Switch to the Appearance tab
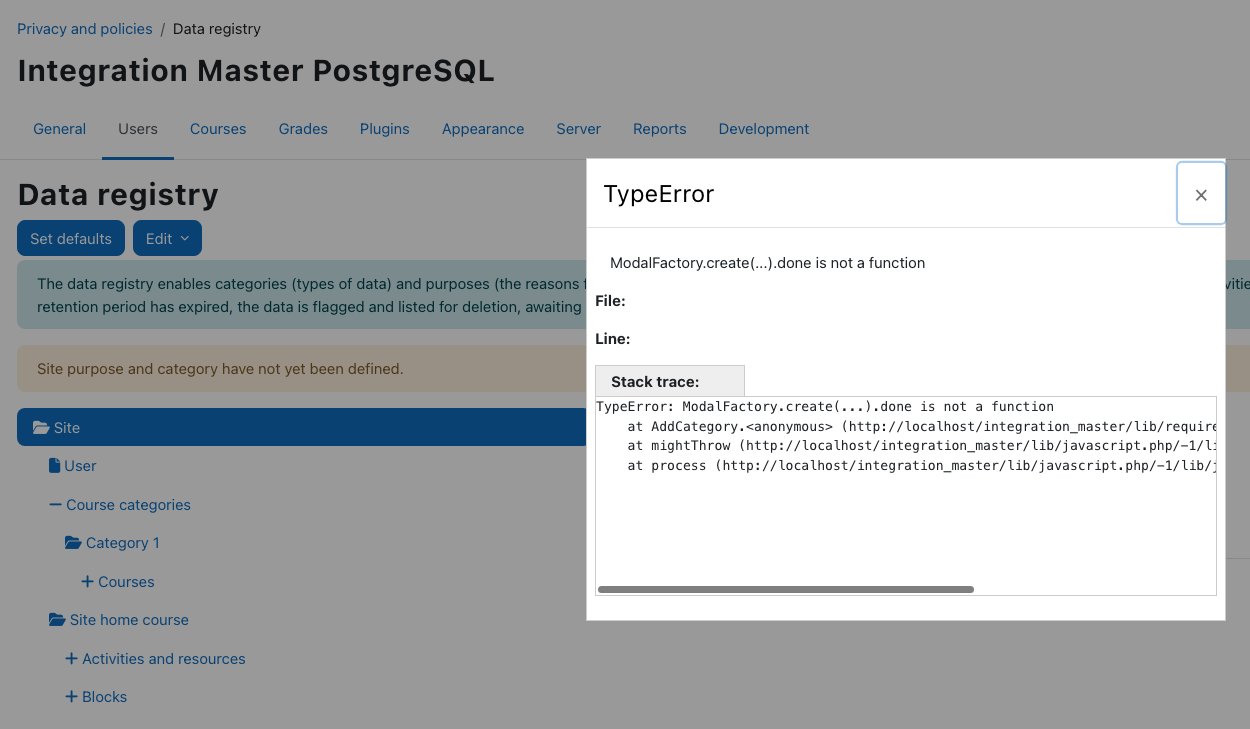 [x=483, y=129]
